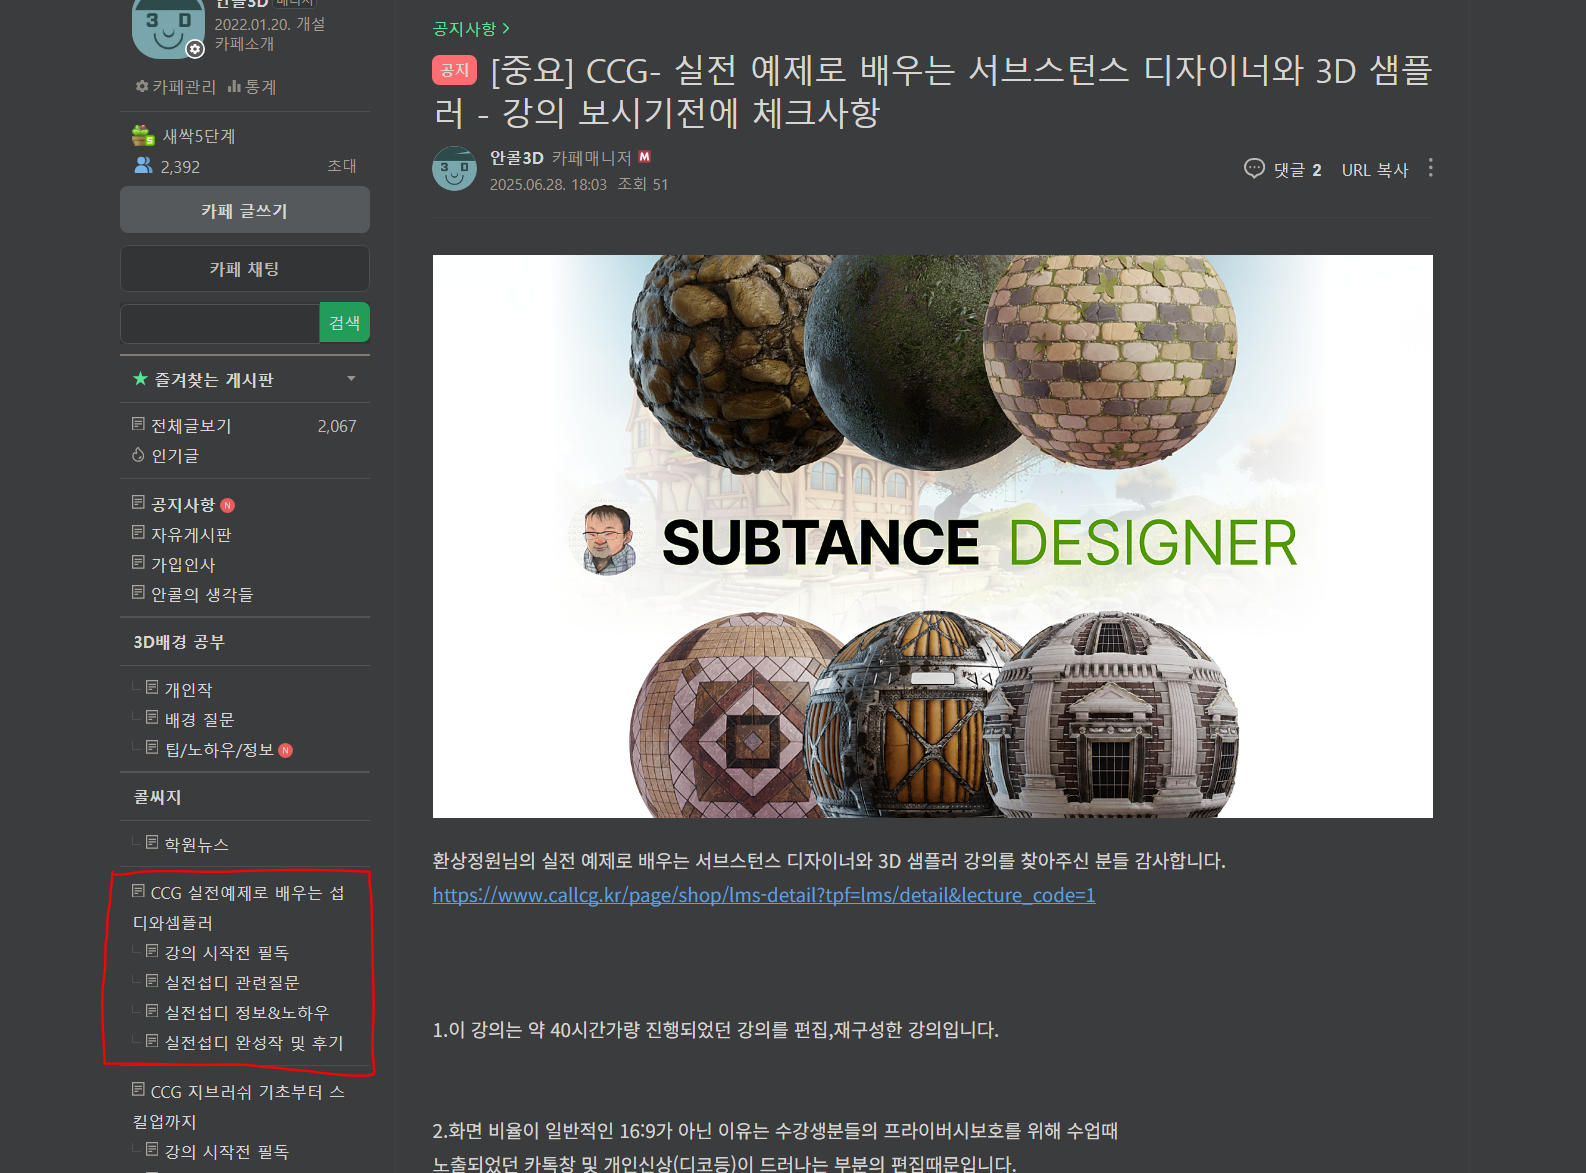Click URL 복사 button
The height and width of the screenshot is (1173, 1586).
point(1375,170)
